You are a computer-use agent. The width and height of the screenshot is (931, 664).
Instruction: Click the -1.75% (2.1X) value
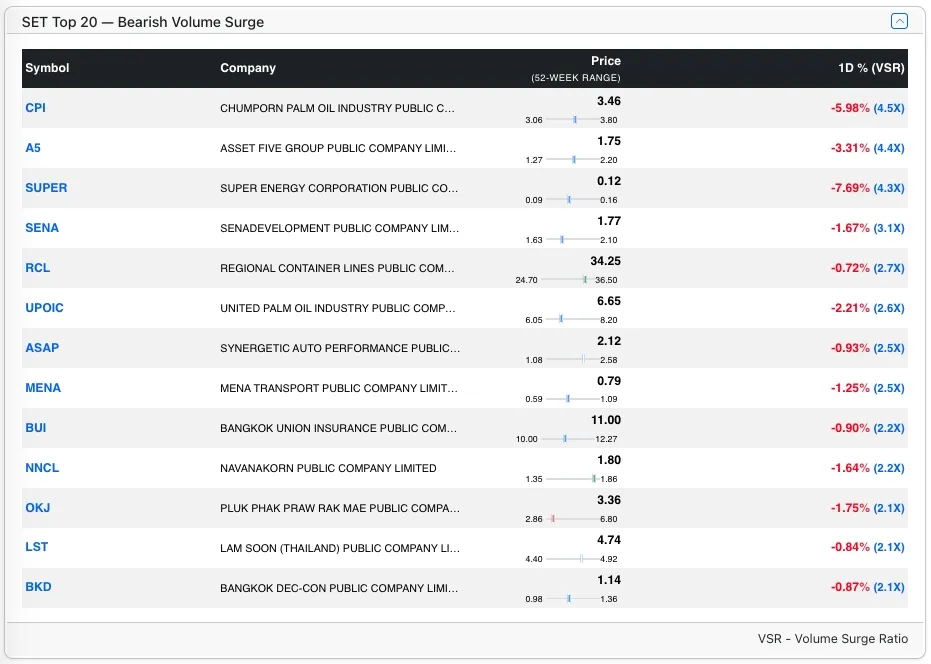[867, 508]
